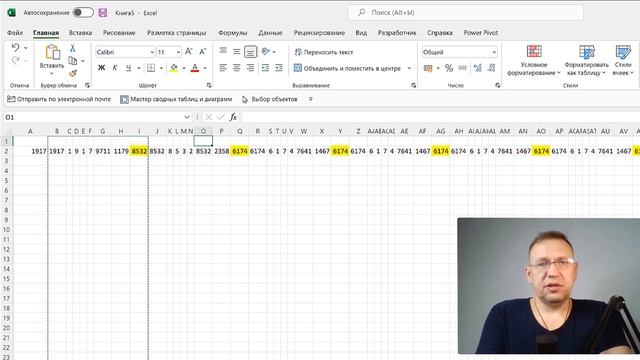Apply the red font color A
The height and width of the screenshot is (360, 640).
(195, 68)
